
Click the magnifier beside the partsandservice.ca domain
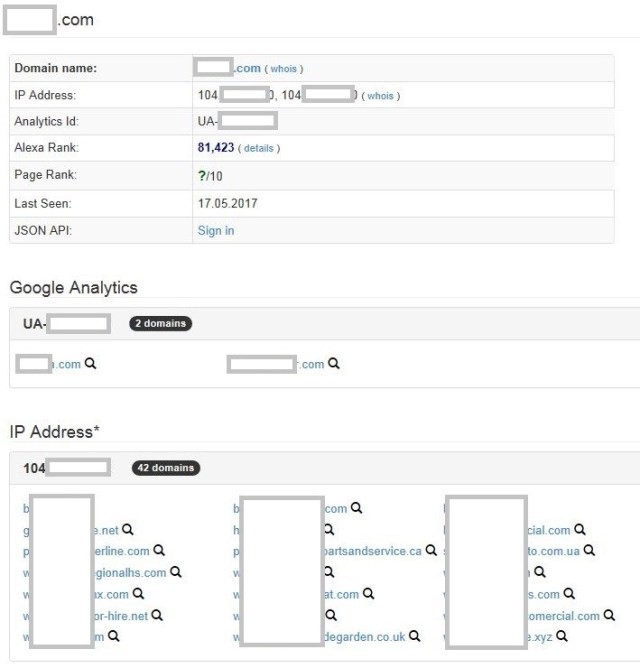431,551
